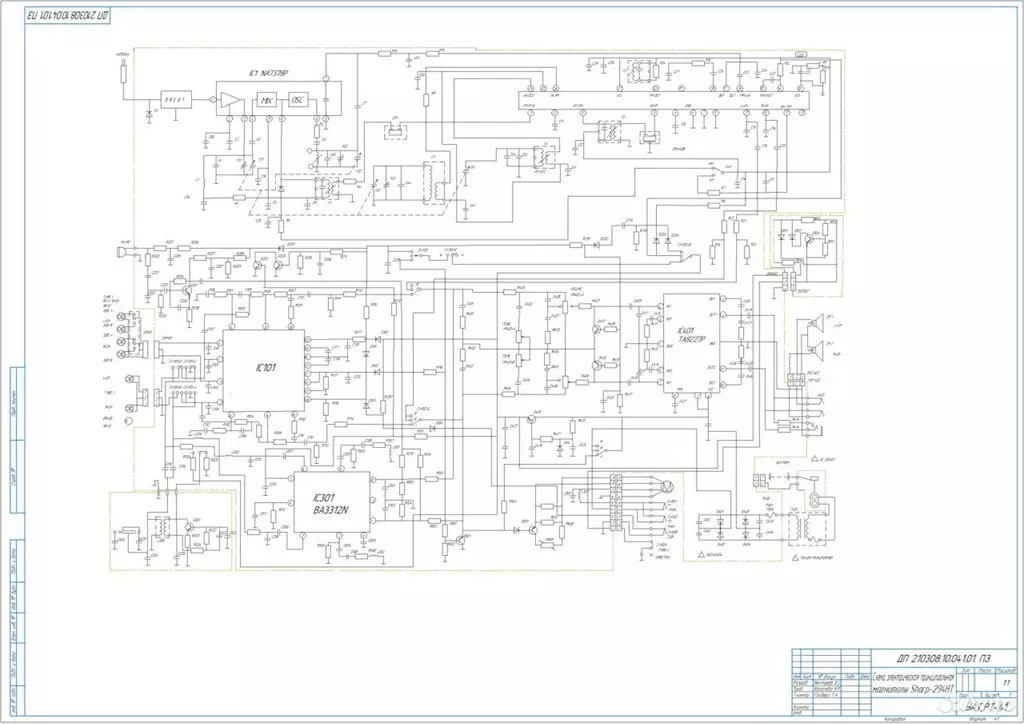
Task: Click the MIX block inside IC1
Action: [266, 100]
